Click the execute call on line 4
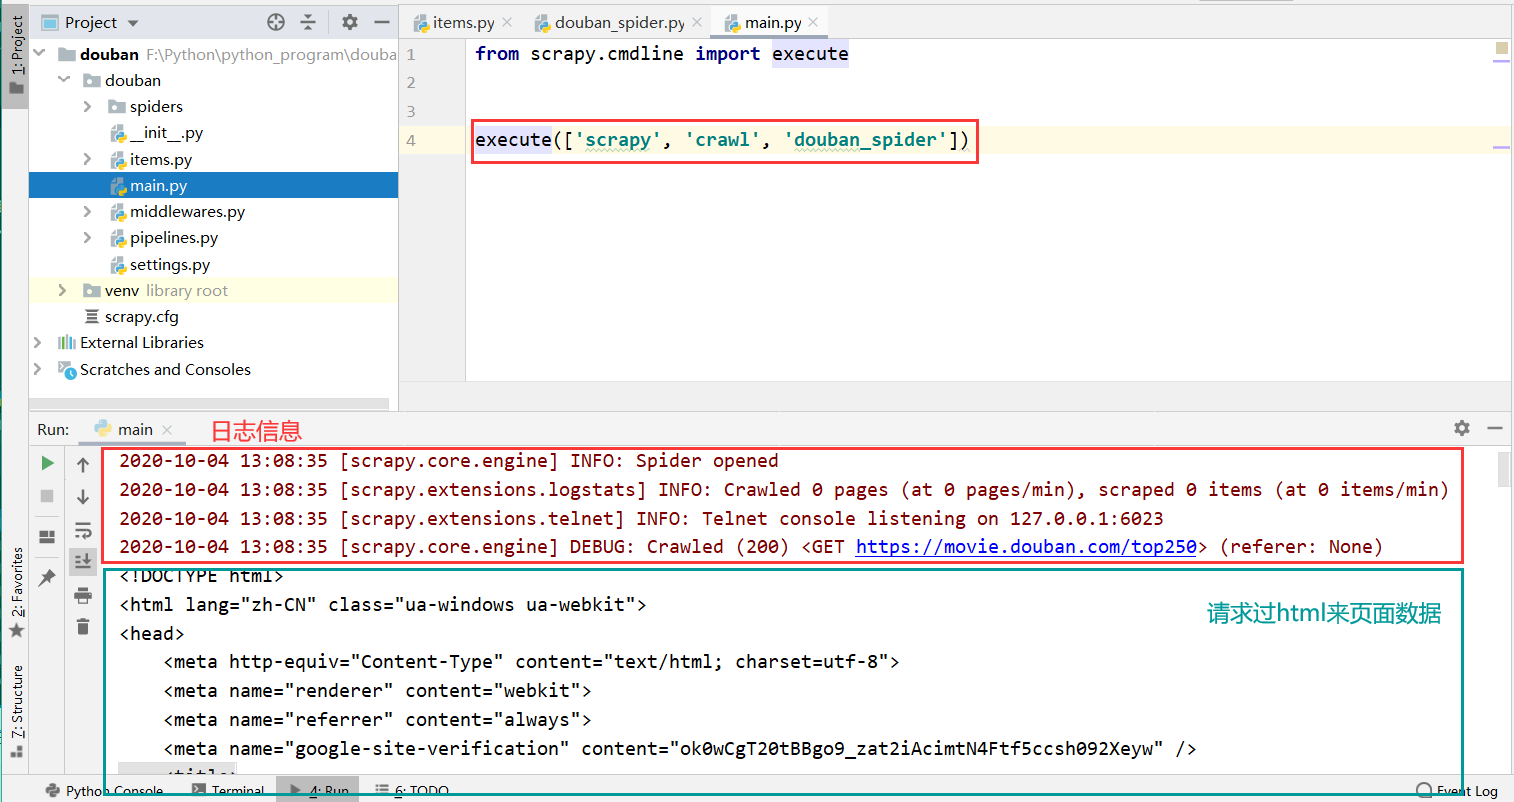This screenshot has height=802, width=1514. (x=722, y=140)
